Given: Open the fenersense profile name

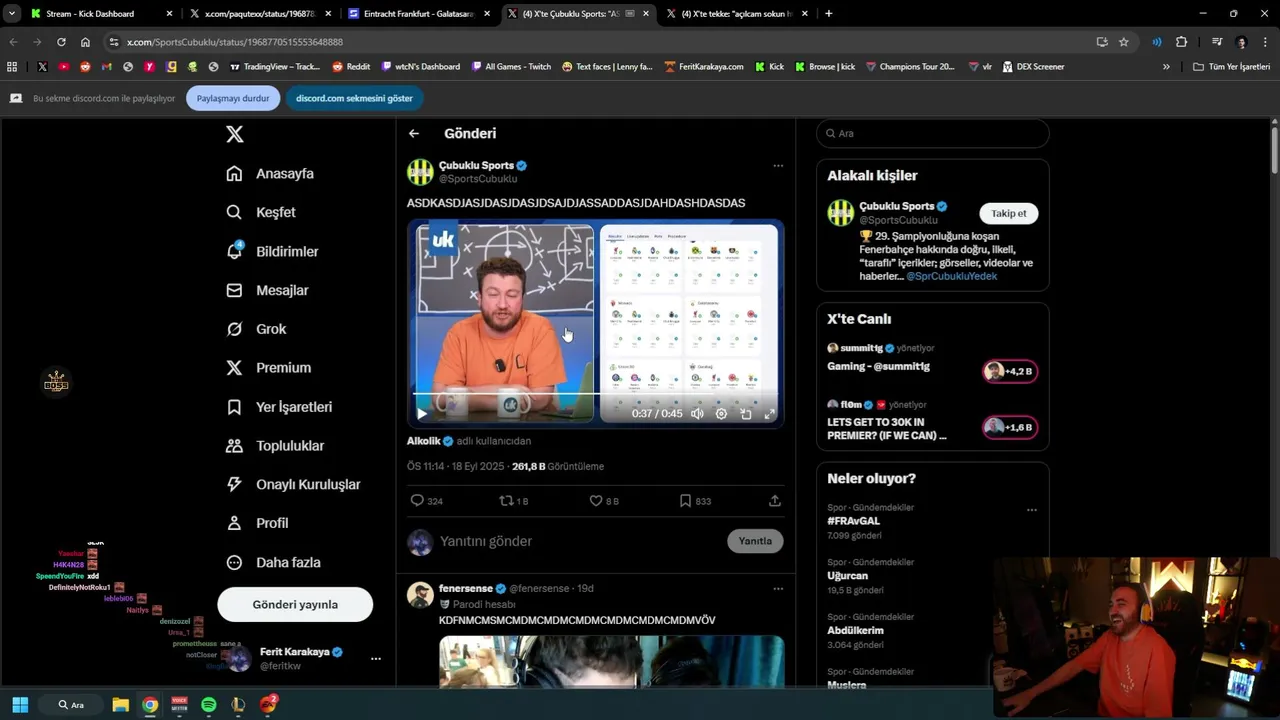Looking at the screenshot, I should pyautogui.click(x=465, y=589).
